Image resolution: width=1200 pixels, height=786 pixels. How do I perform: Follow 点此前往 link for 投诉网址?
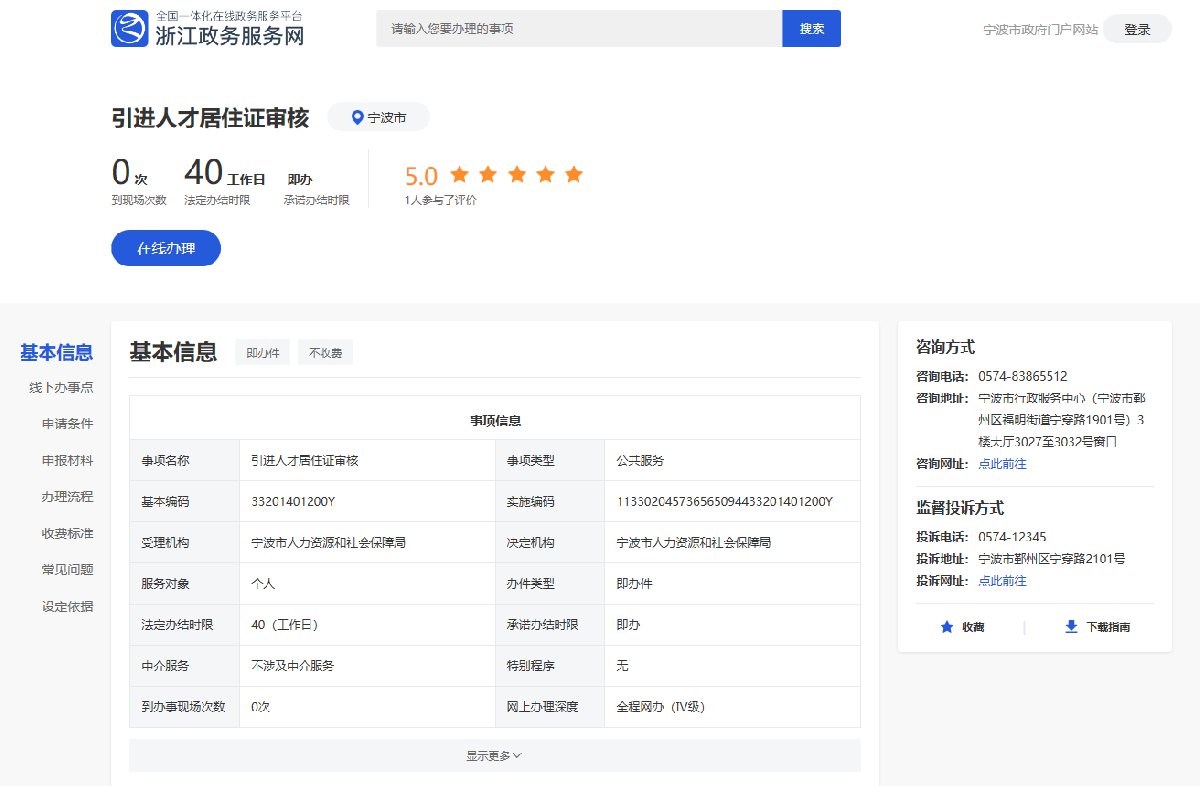(1002, 581)
